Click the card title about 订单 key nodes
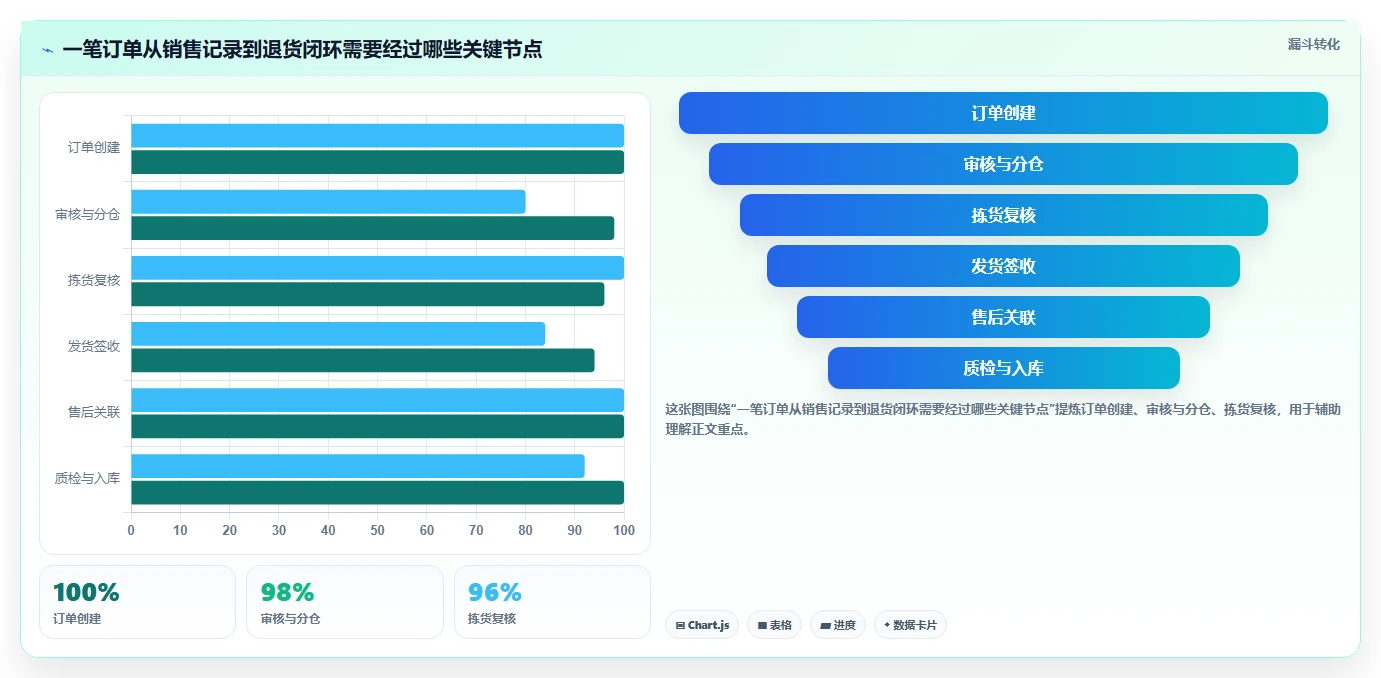The height and width of the screenshot is (678, 1381). pos(302,49)
